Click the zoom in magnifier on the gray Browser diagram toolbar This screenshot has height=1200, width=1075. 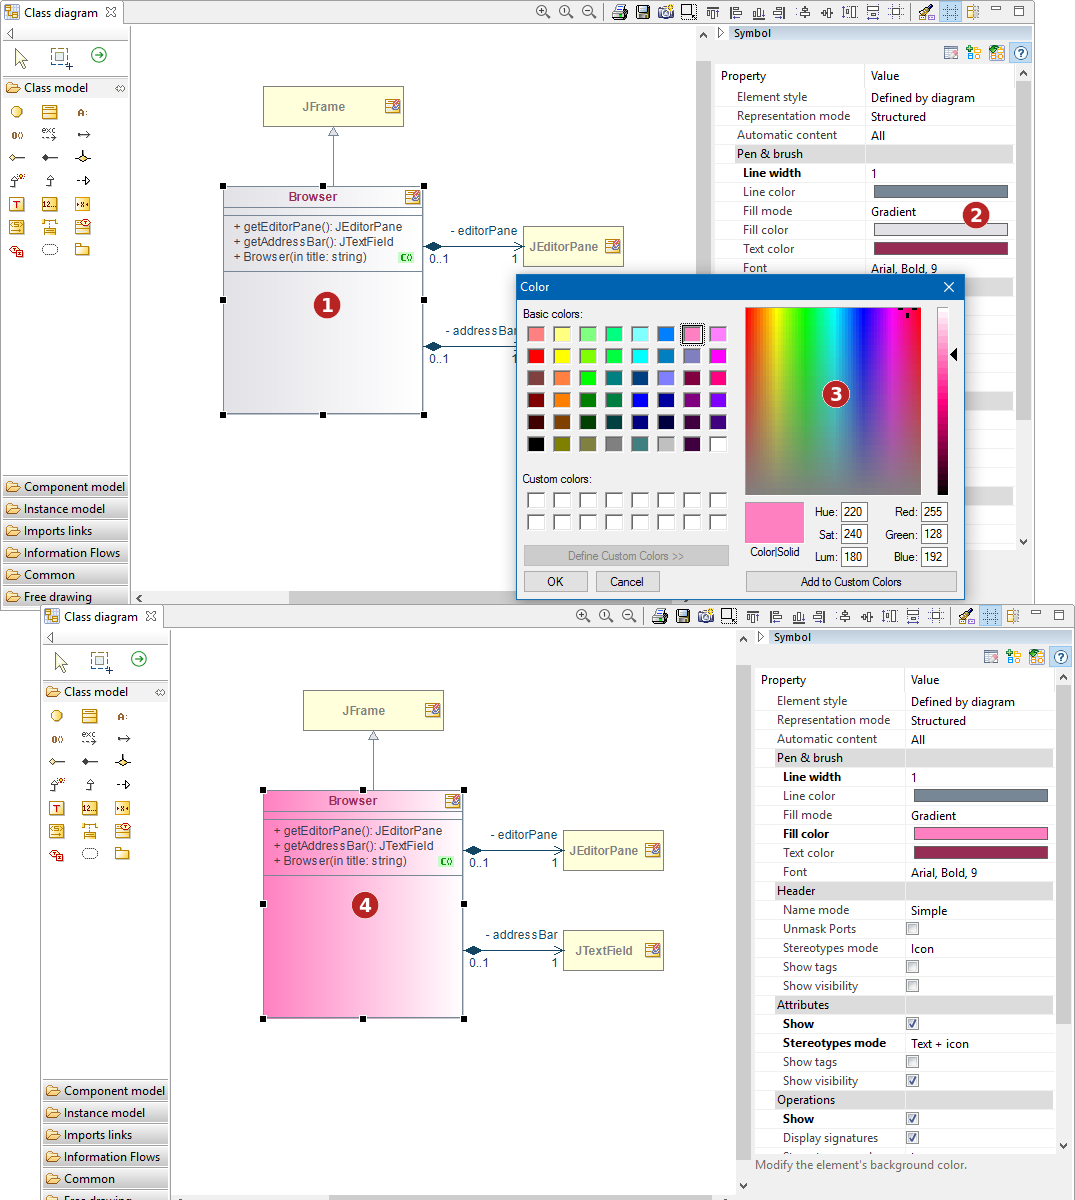click(543, 12)
